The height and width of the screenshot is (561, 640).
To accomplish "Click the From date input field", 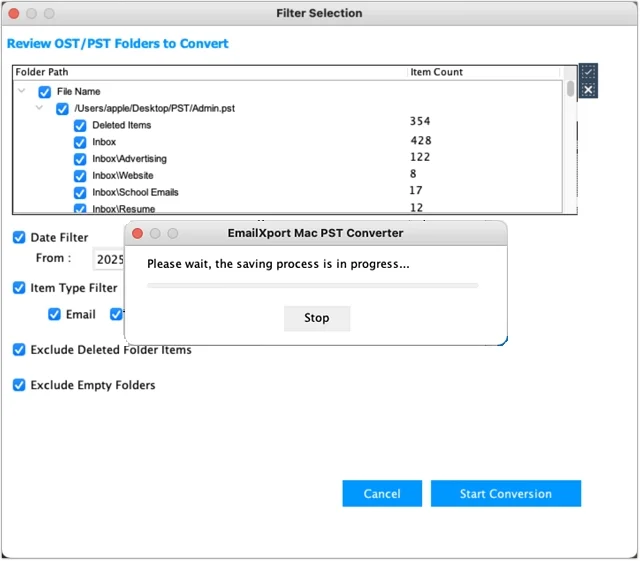I will pyautogui.click(x=109, y=259).
